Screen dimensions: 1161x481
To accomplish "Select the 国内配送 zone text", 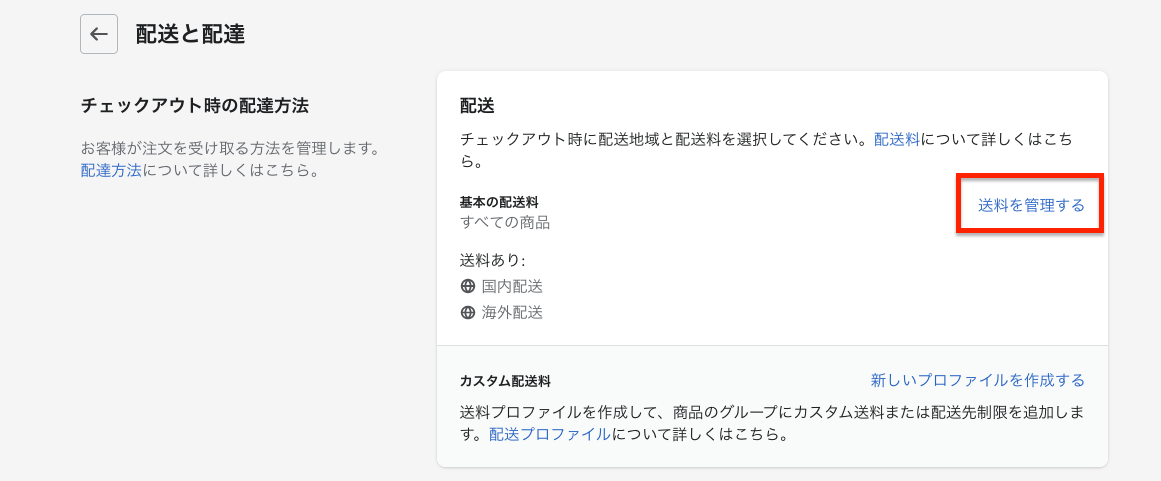I will click(512, 286).
